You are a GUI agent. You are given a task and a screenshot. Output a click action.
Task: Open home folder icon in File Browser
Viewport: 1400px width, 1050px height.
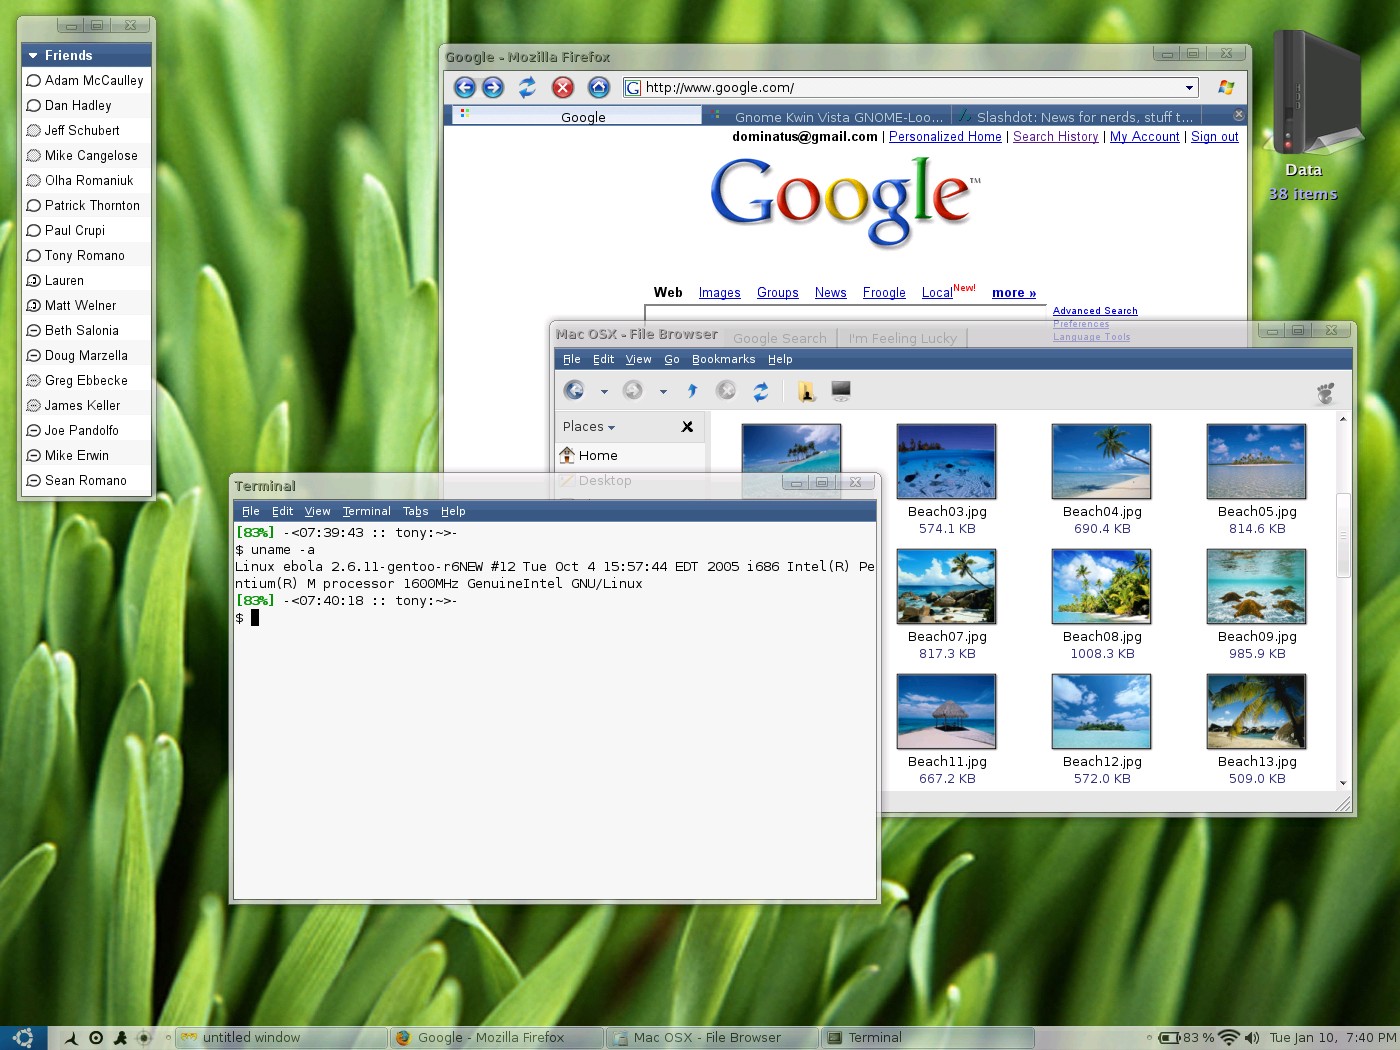pyautogui.click(x=806, y=391)
